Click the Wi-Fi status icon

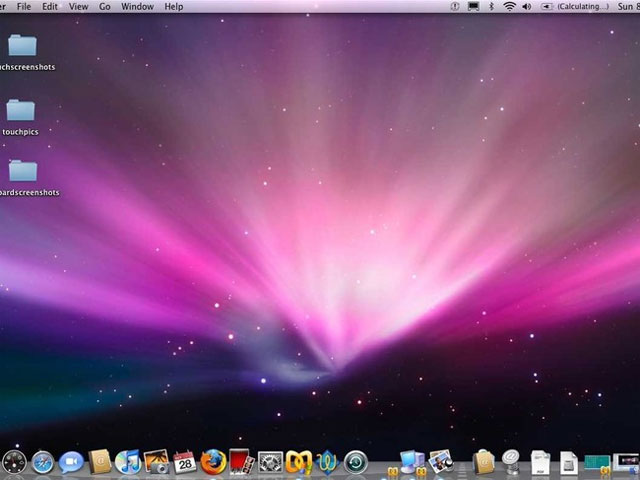coord(509,7)
